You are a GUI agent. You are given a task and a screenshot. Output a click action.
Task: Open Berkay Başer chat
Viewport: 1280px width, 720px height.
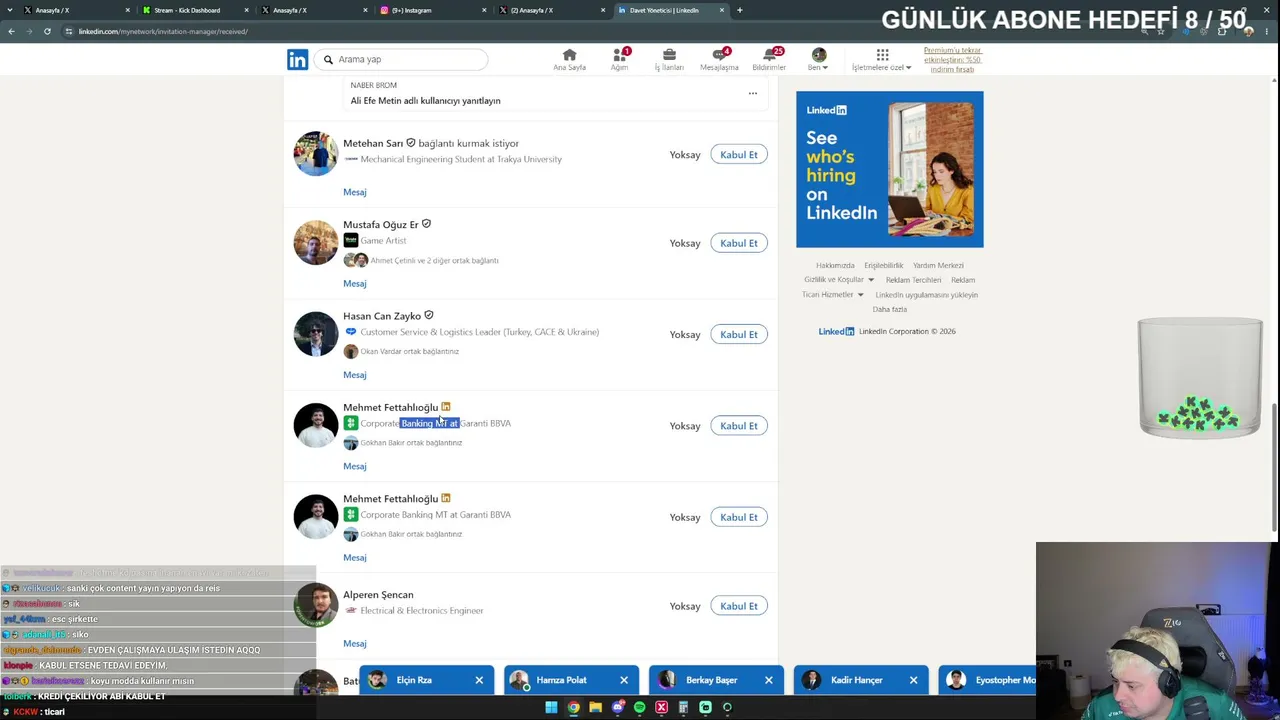711,680
